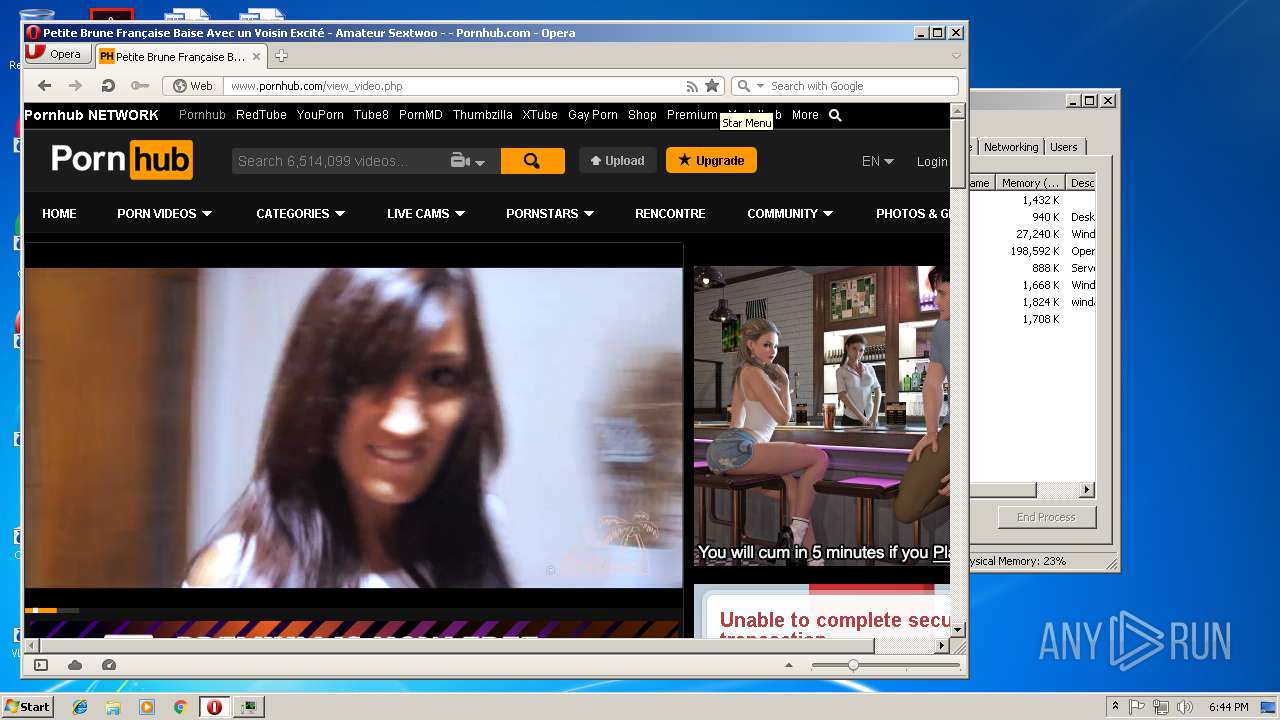The image size is (1280, 720).
Task: Select HOME in the site navigation
Action: point(59,213)
